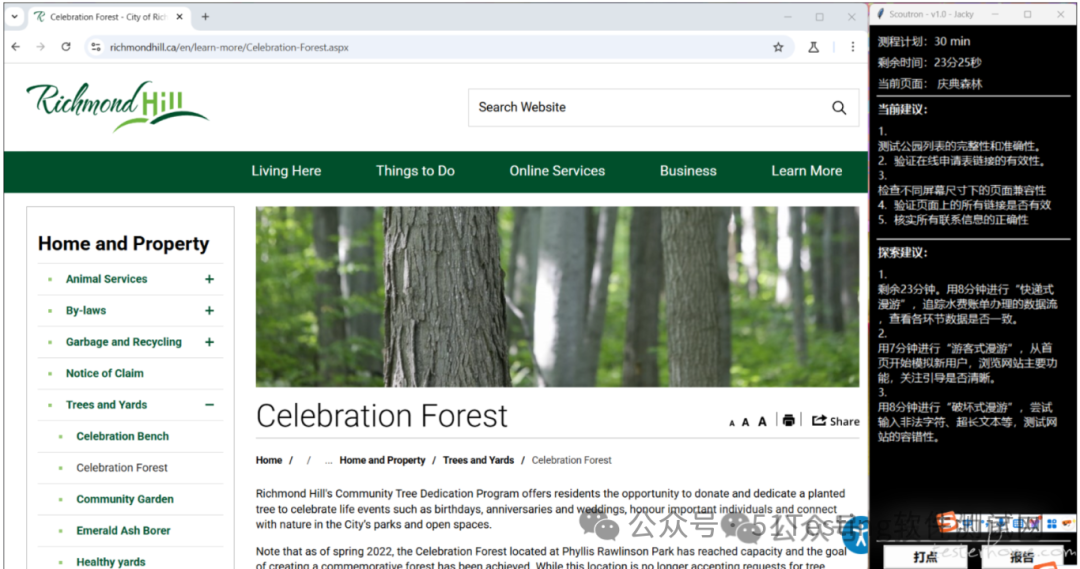
Task: Click Home and Property breadcrumb
Action: (x=382, y=460)
